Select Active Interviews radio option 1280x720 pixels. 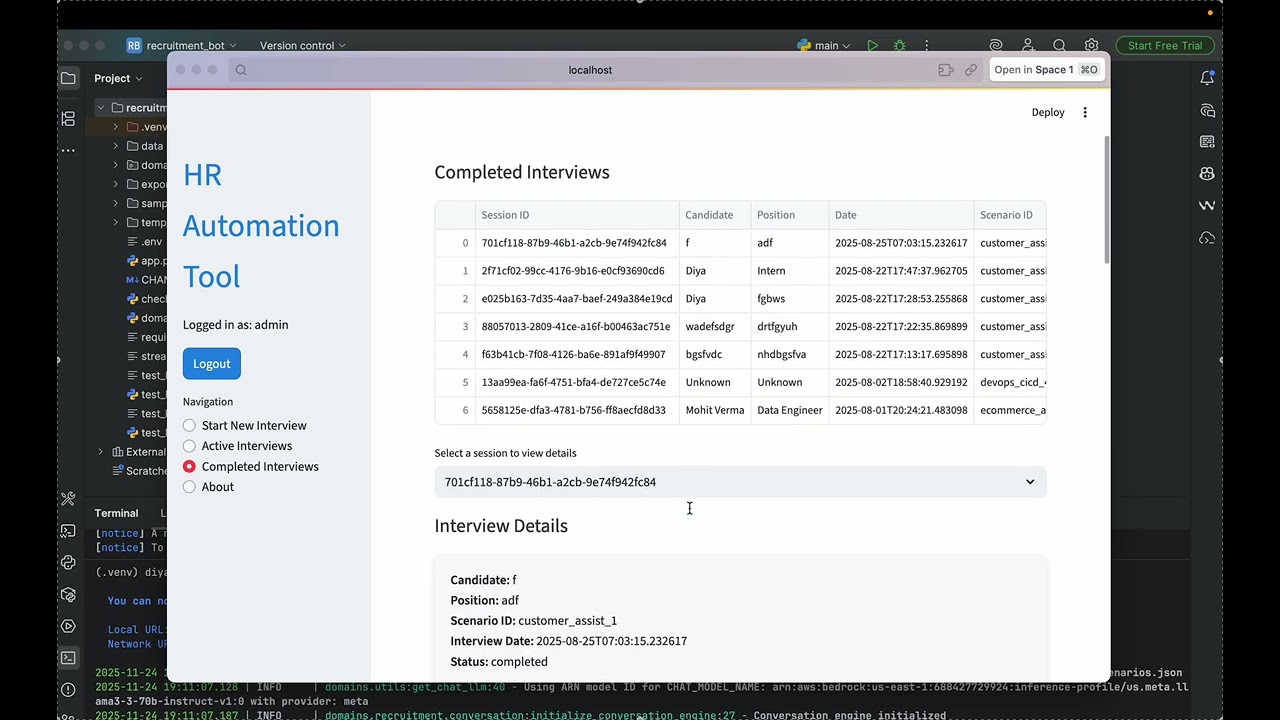(x=237, y=446)
